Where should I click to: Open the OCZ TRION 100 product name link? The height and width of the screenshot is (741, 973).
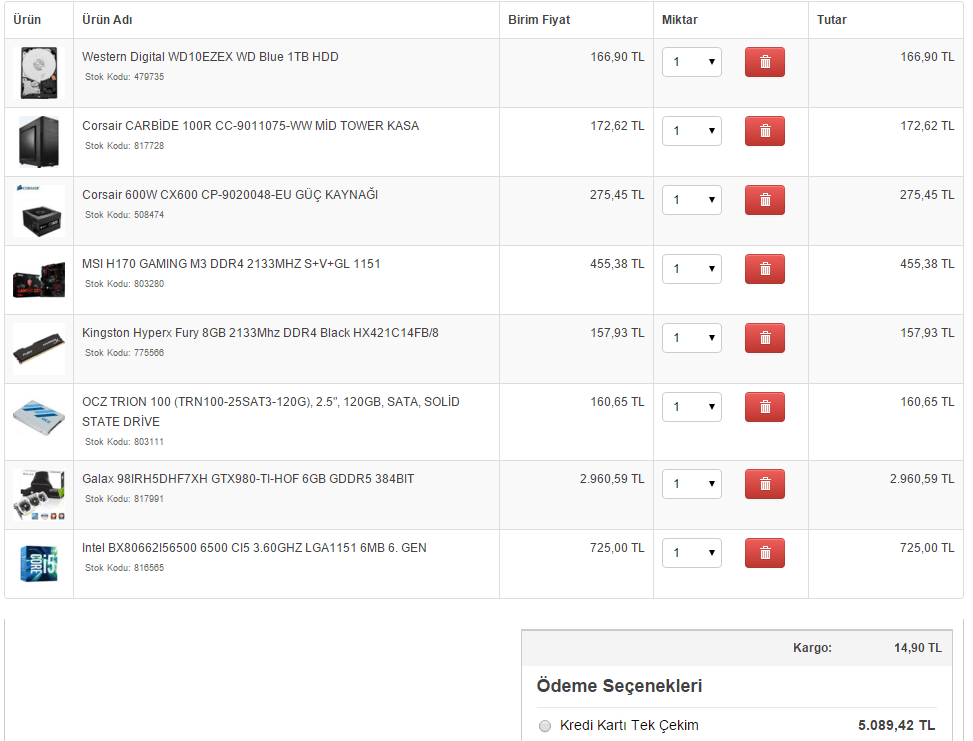click(270, 402)
